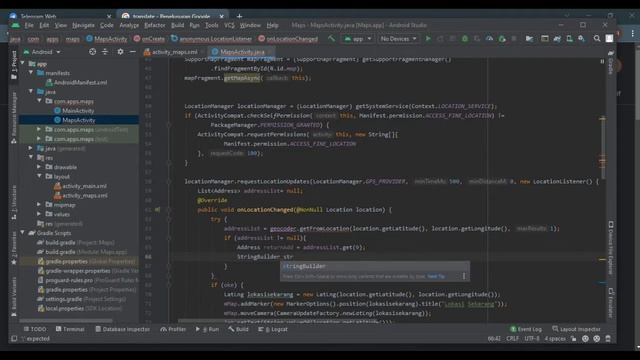Click the user avatar icon in toolbar
Screen dimensions: 640x360
(x=609, y=38)
